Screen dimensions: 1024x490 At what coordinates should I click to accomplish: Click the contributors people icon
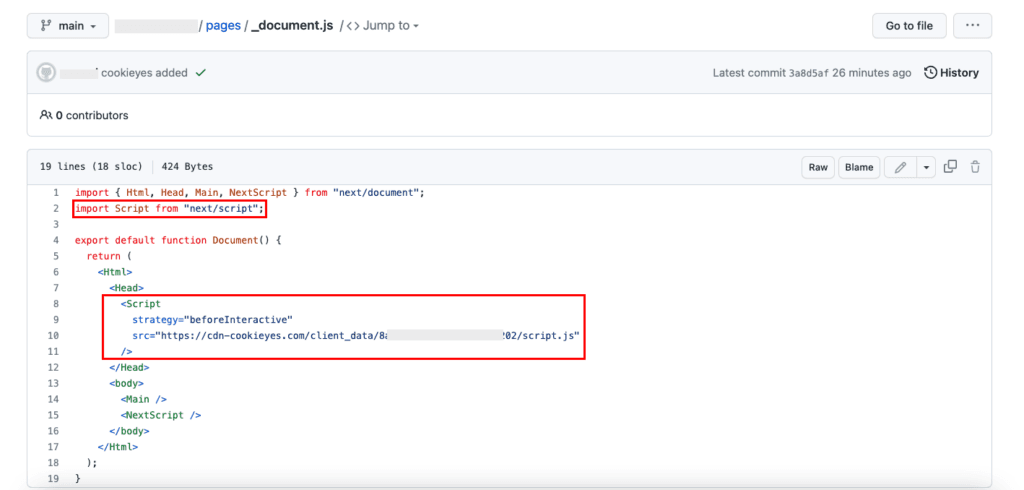point(46,115)
